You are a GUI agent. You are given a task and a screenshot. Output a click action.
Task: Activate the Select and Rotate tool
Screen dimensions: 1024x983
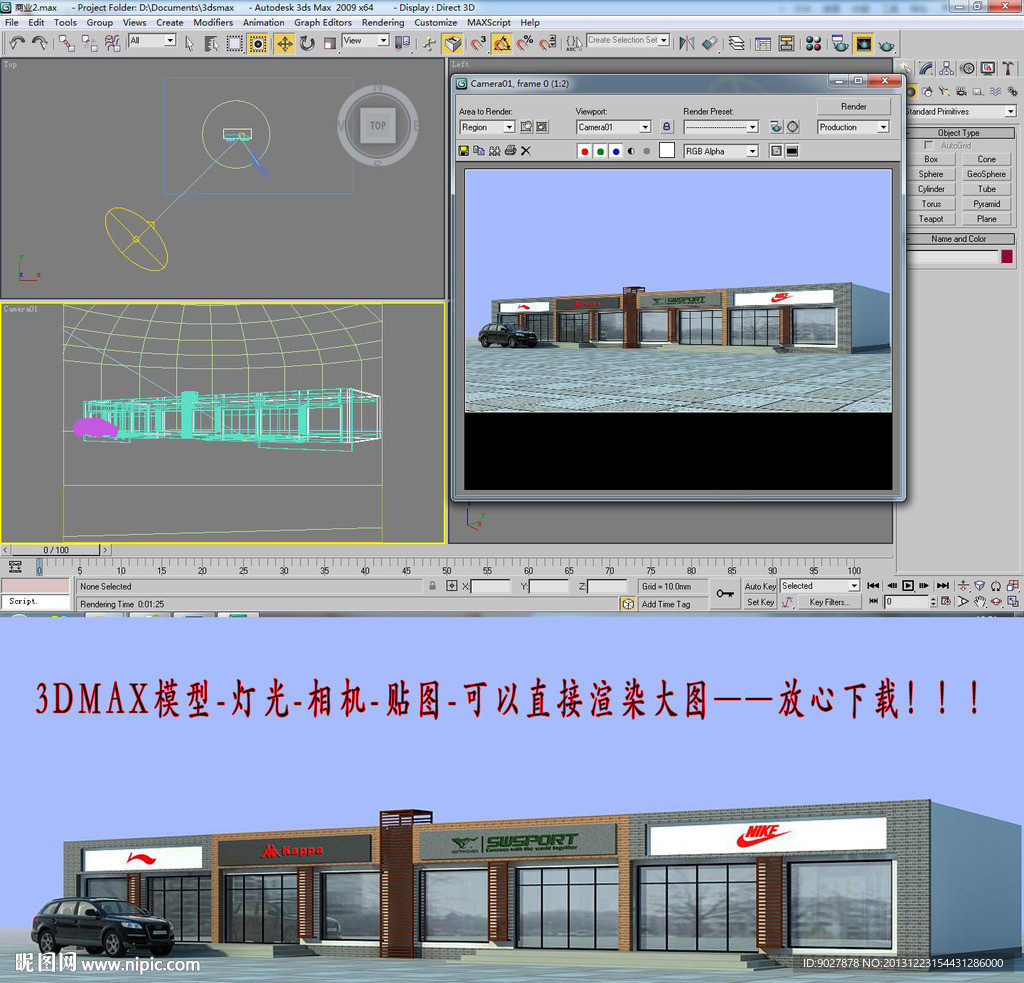(307, 44)
